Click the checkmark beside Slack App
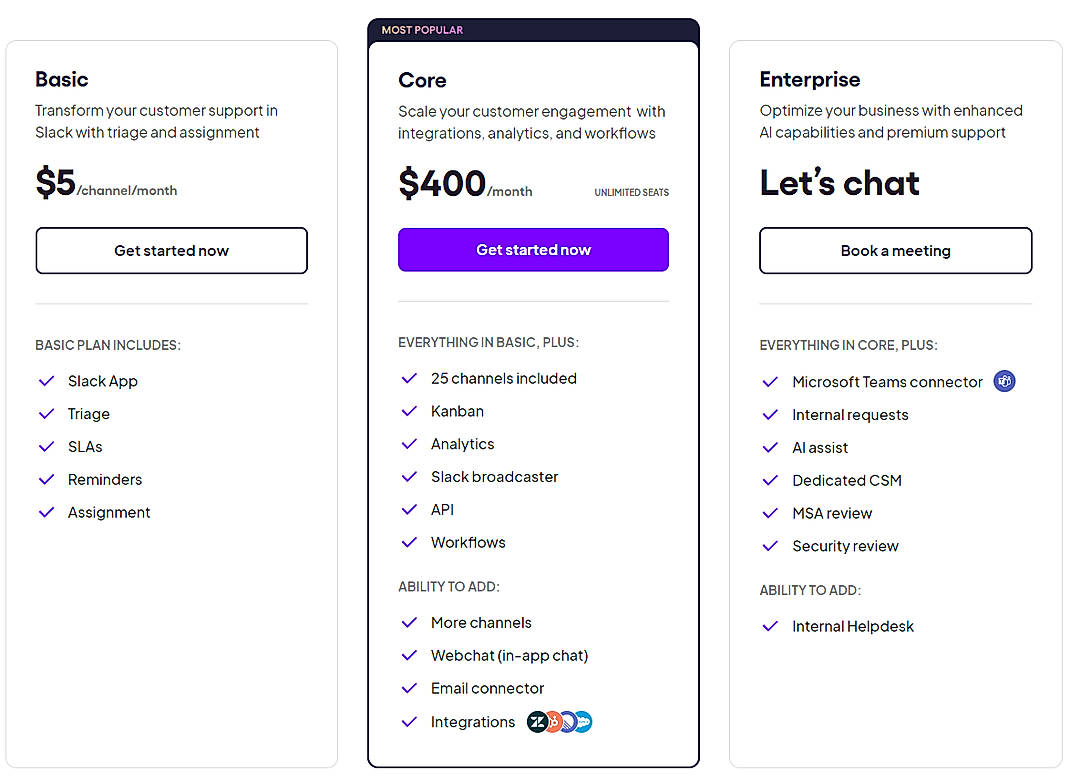The width and height of the screenshot is (1070, 781). tap(46, 380)
